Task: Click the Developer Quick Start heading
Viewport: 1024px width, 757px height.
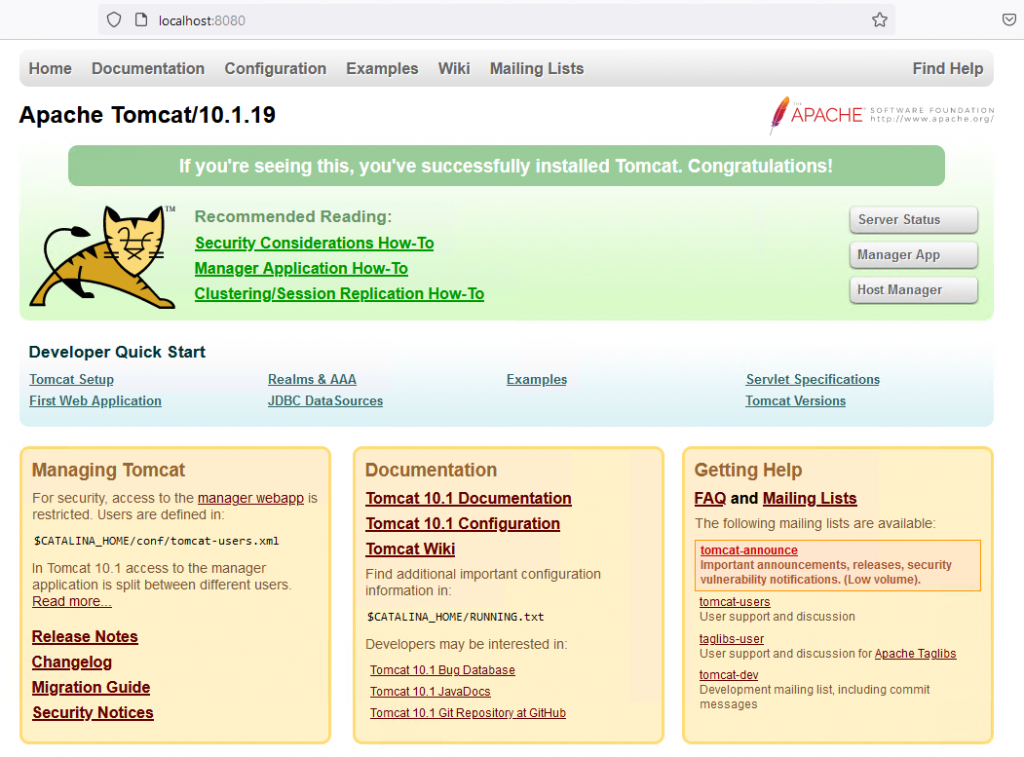Action: point(117,352)
